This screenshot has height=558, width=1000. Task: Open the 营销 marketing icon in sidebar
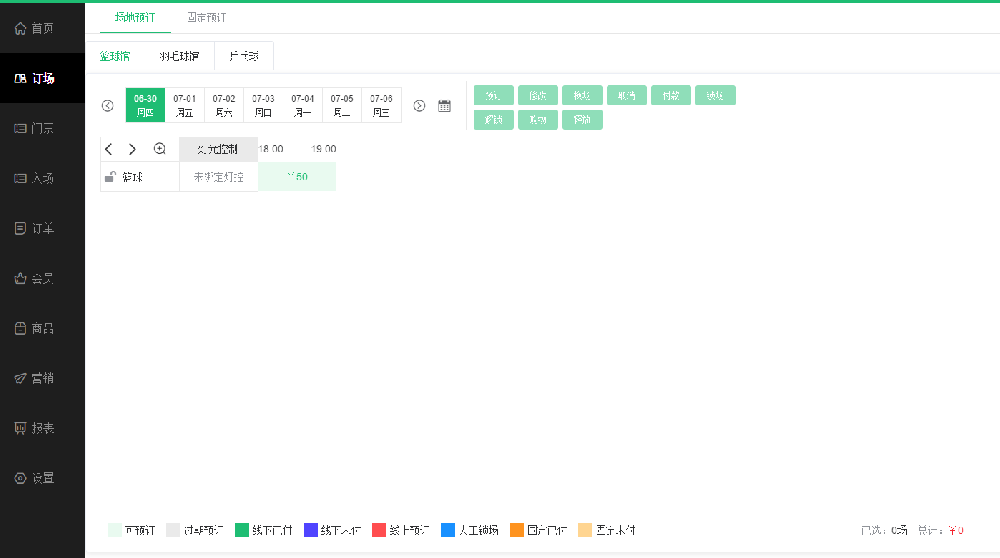(x=20, y=378)
